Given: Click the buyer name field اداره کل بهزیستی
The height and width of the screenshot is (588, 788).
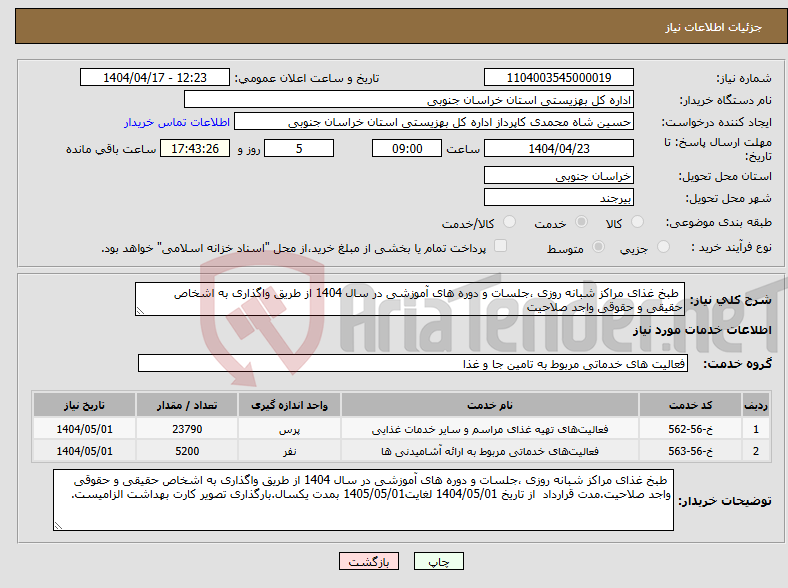Looking at the screenshot, I should tap(409, 100).
